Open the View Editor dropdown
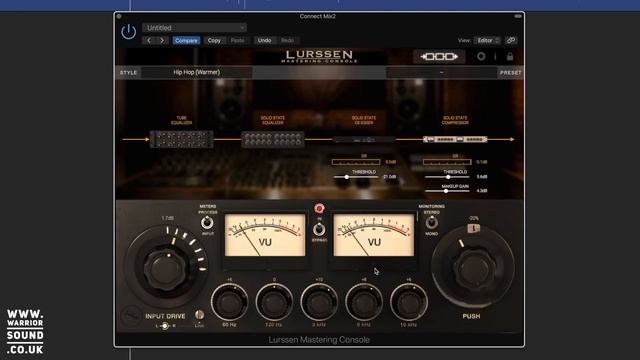Screen dimensions: 640x360 (x=487, y=40)
